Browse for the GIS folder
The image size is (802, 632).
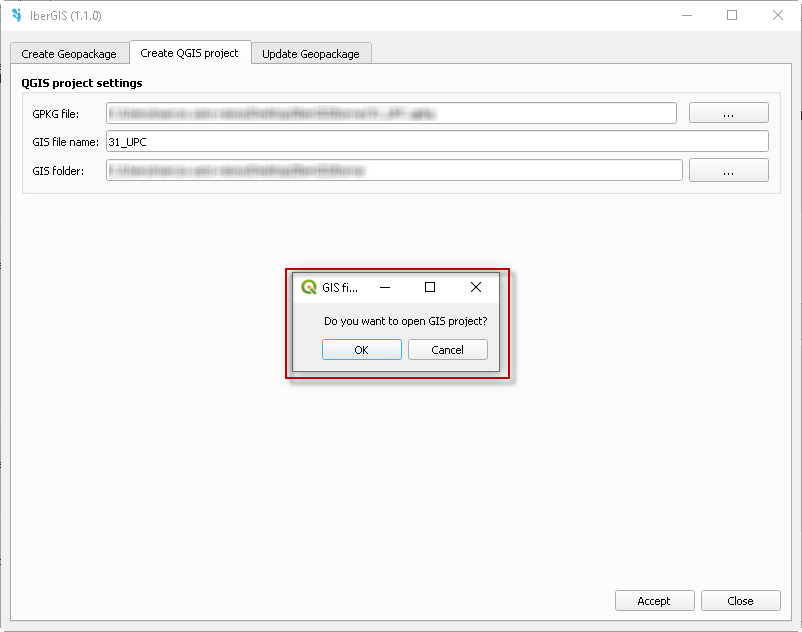point(728,171)
